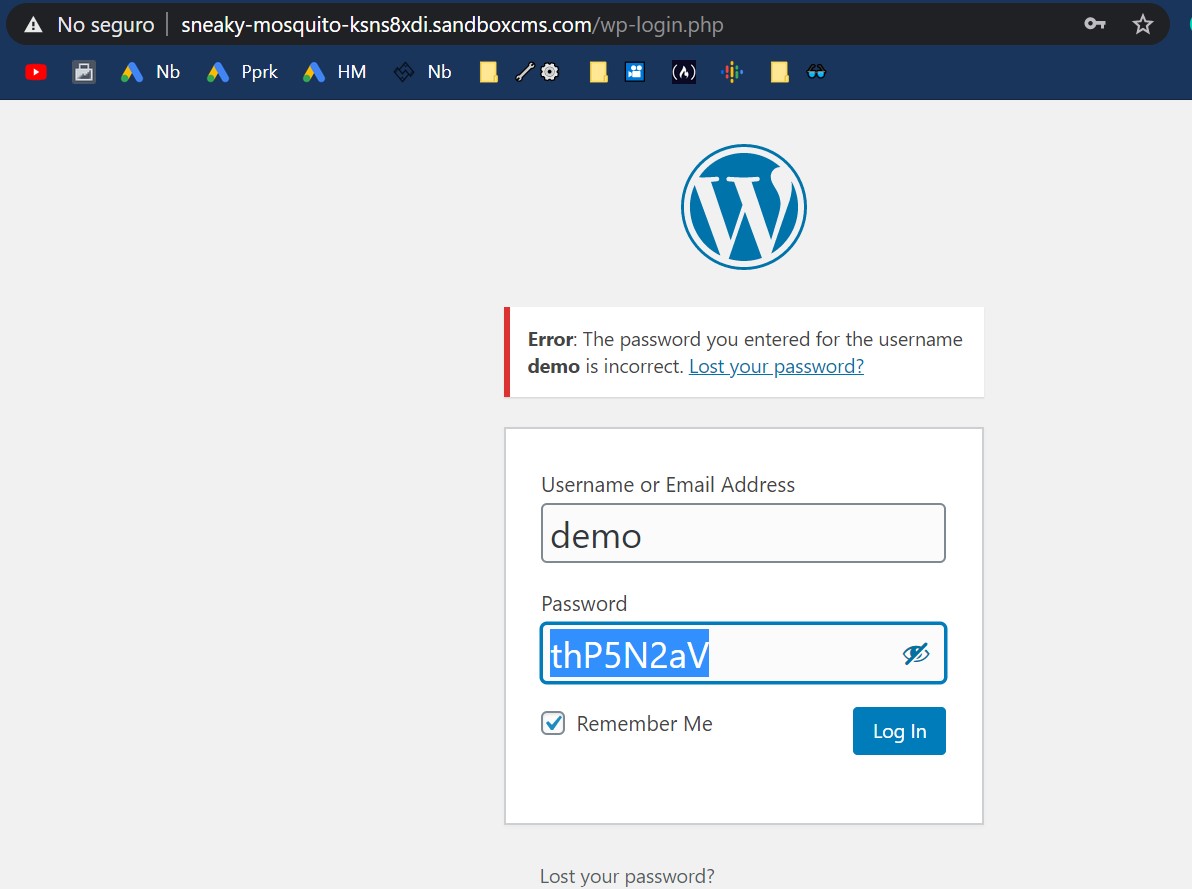Open the blue video camera bookmark
This screenshot has width=1192, height=889.
635,72
